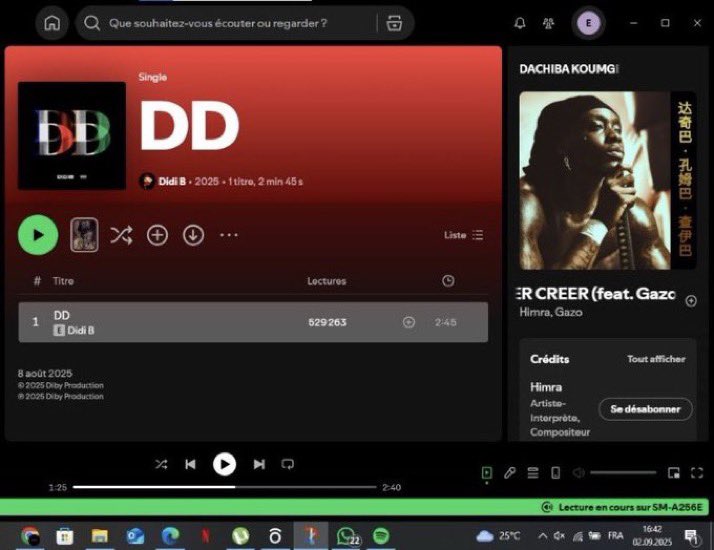714x550 pixels.
Task: Open Chrome from the taskbar
Action: (x=30, y=536)
